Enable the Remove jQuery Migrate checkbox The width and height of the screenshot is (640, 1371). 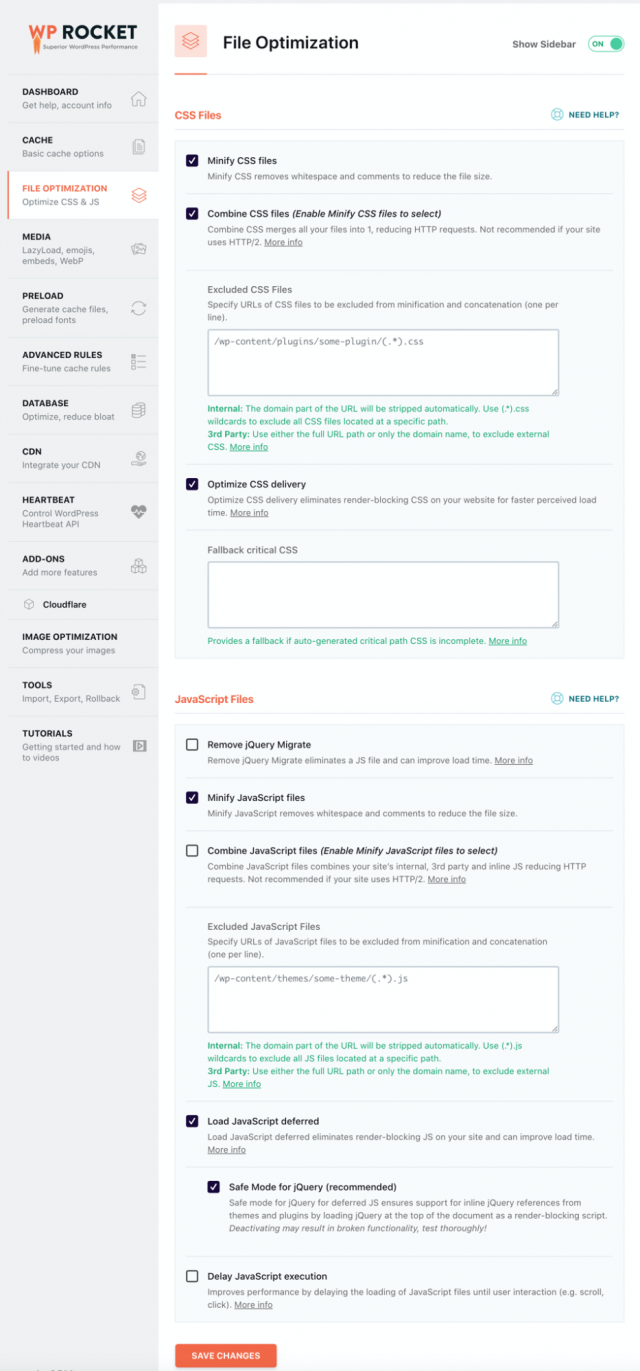(192, 745)
